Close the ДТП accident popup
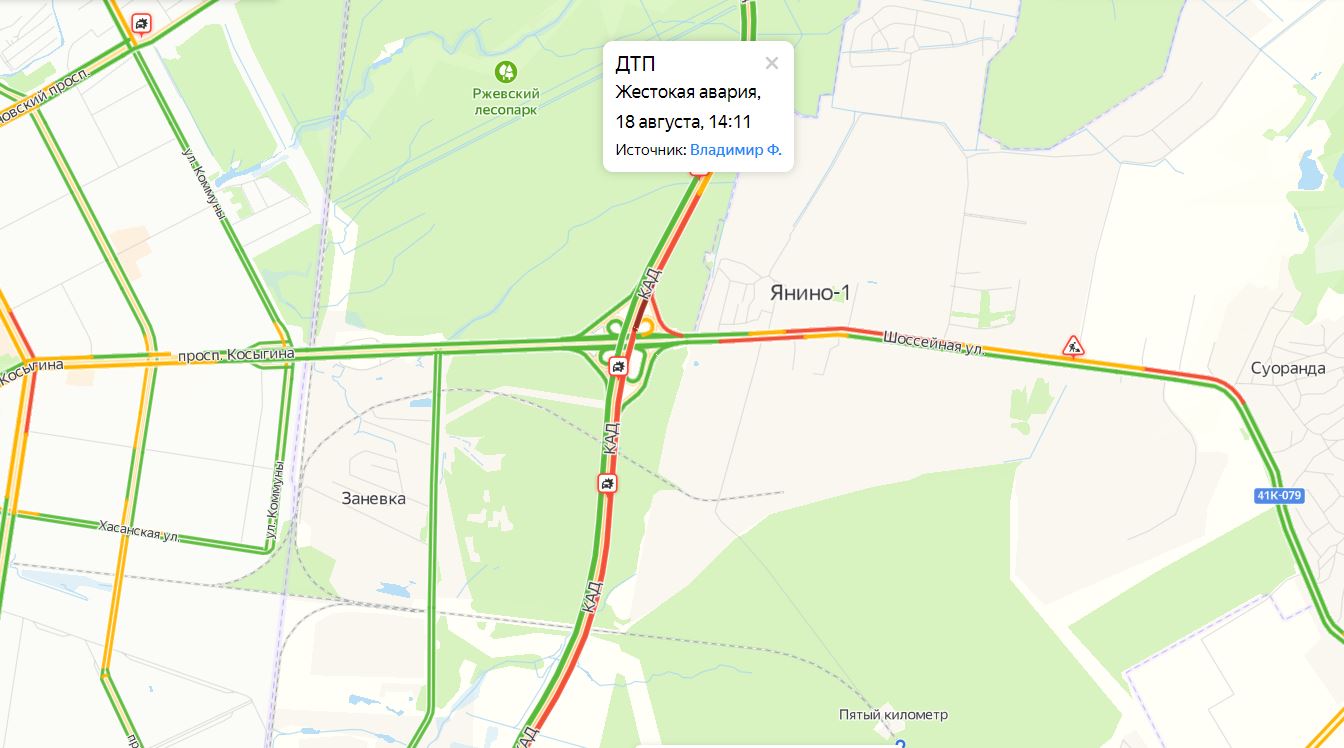Viewport: 1344px width, 748px height. click(x=771, y=63)
